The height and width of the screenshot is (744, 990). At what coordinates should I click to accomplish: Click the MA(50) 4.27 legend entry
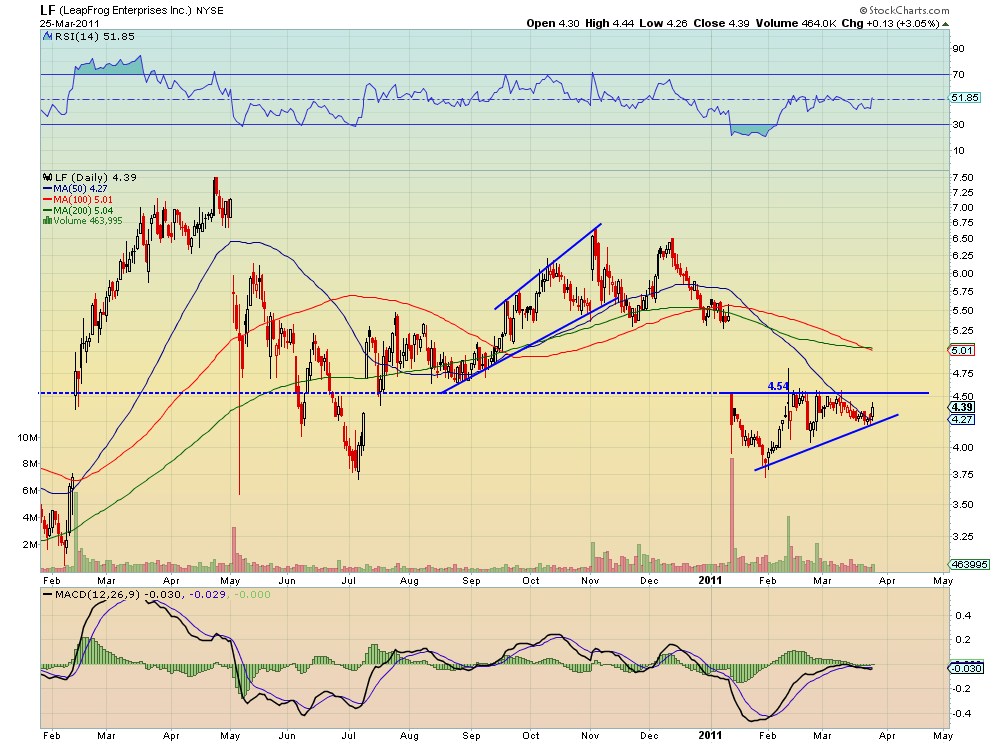point(75,188)
